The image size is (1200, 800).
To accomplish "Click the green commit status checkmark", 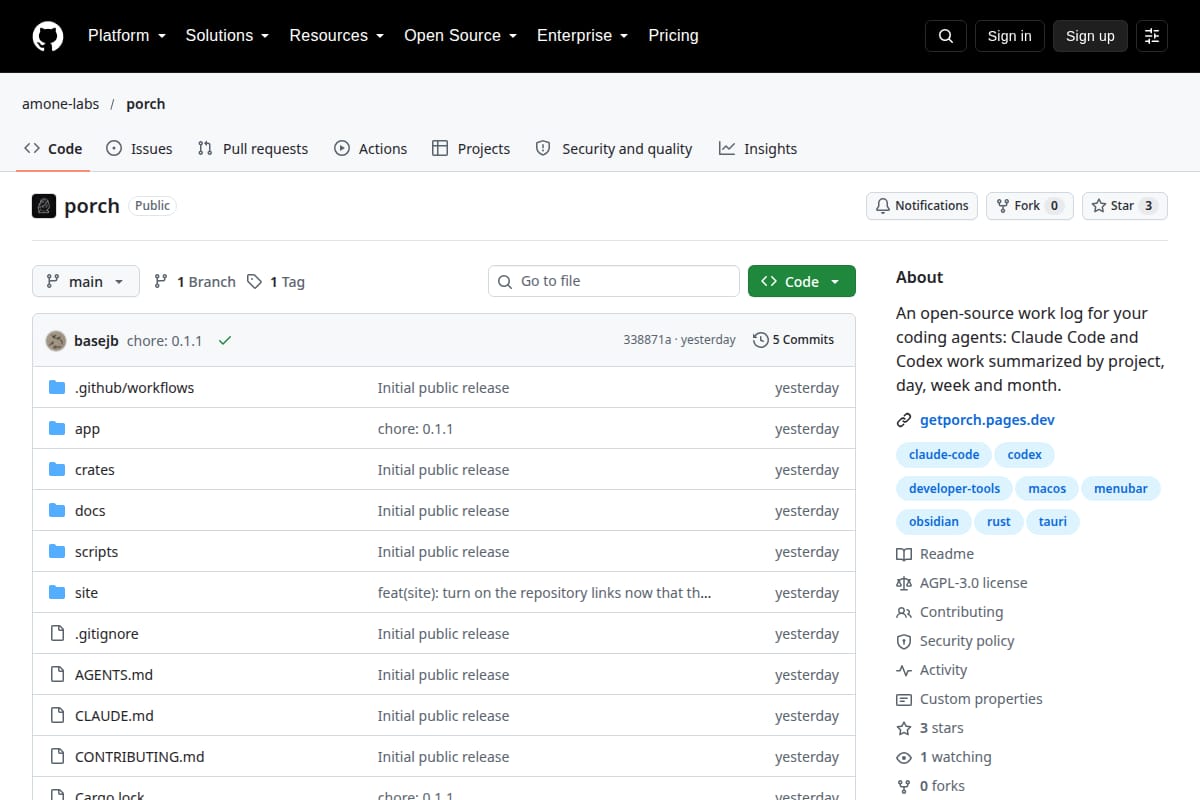I will click(x=225, y=340).
